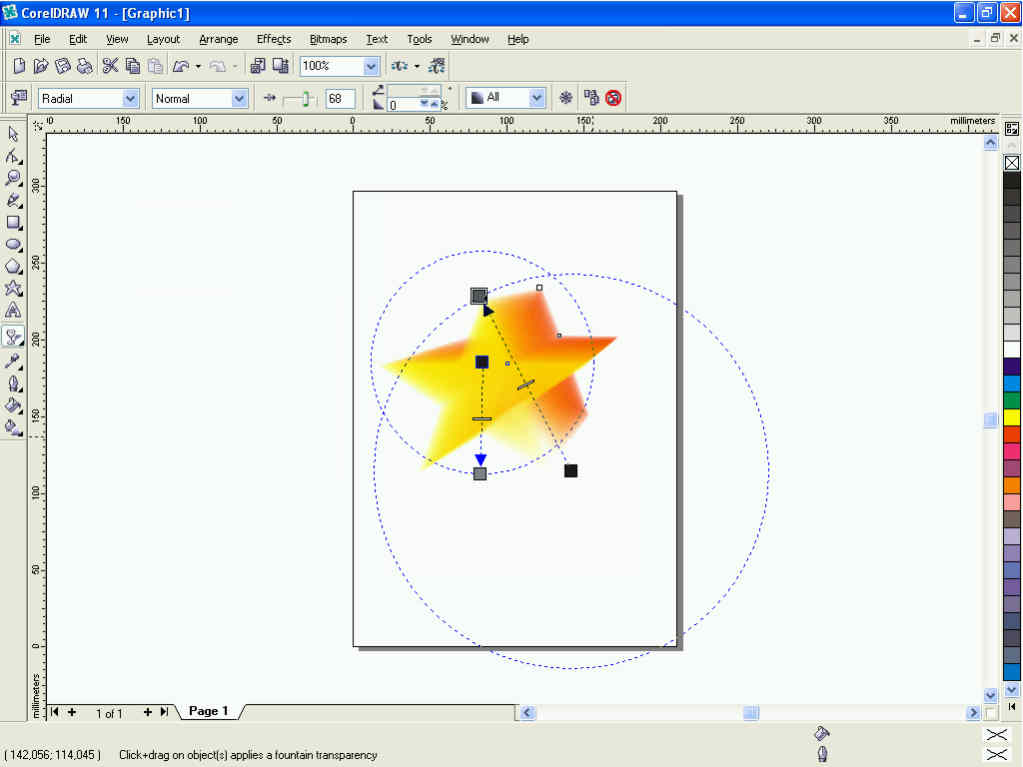Click the no-color X swatch atop palette
The image size is (1023, 767).
[x=1011, y=162]
